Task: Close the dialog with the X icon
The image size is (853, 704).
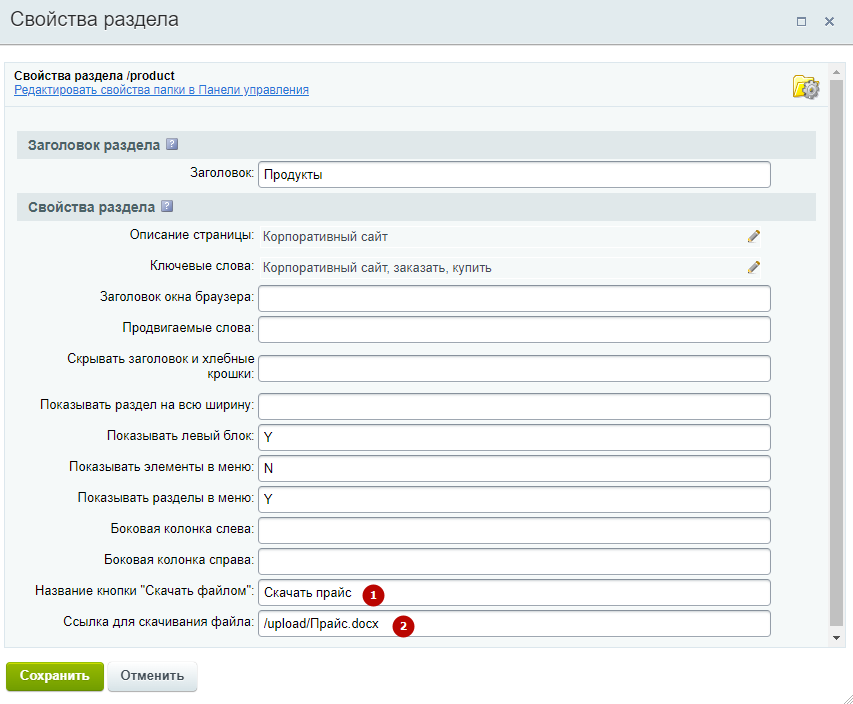Action: click(x=829, y=21)
